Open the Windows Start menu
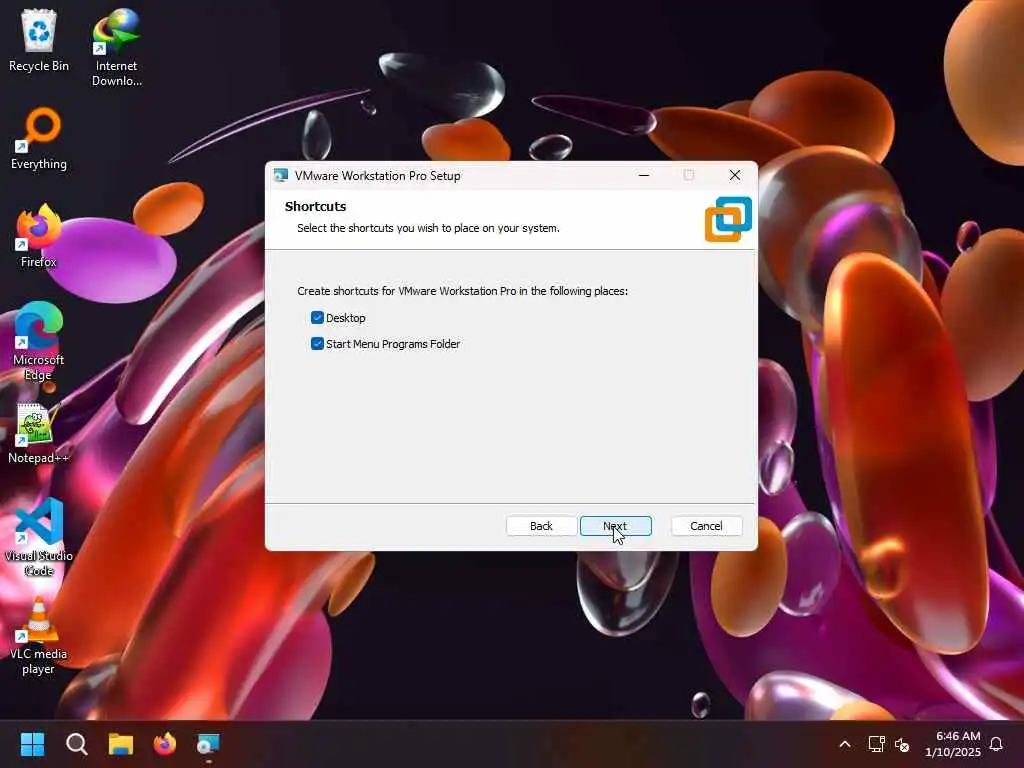 coord(32,744)
